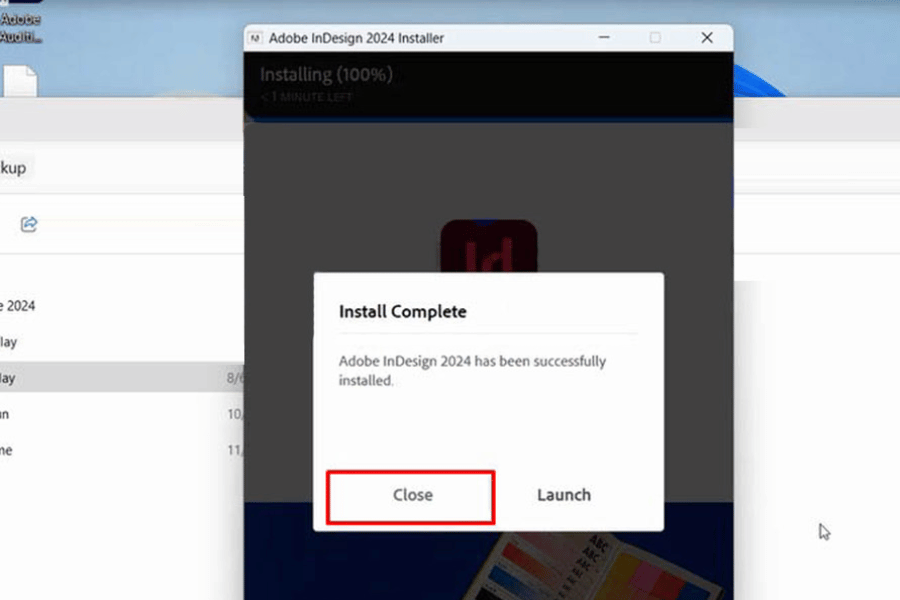Click the installer's title bar app icon
Screen dimensions: 900x600
click(255, 38)
